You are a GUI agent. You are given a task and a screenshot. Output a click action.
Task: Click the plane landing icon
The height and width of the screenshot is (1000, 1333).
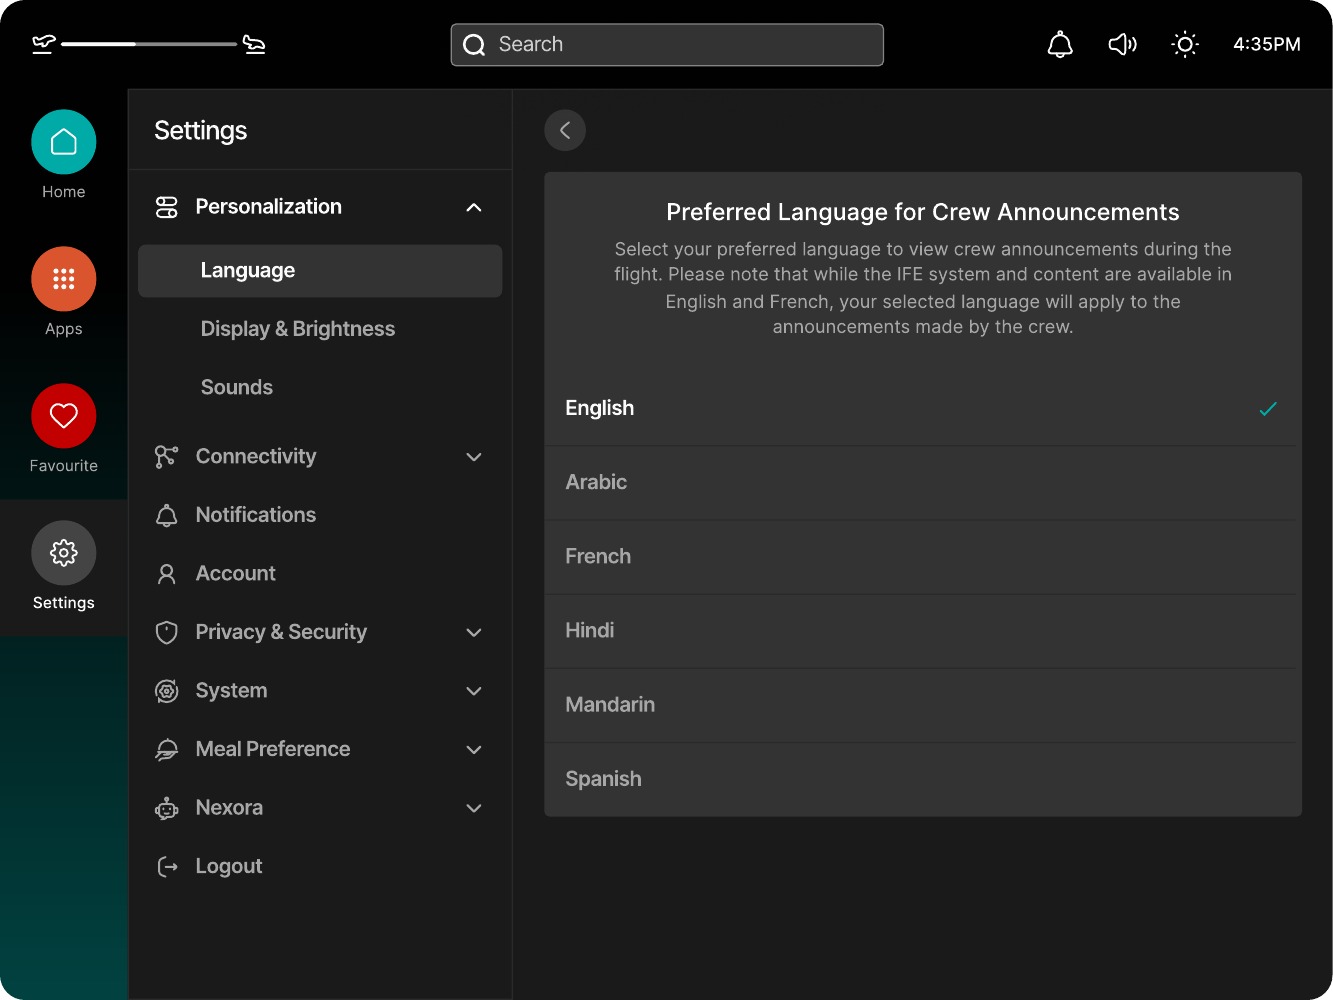254,44
